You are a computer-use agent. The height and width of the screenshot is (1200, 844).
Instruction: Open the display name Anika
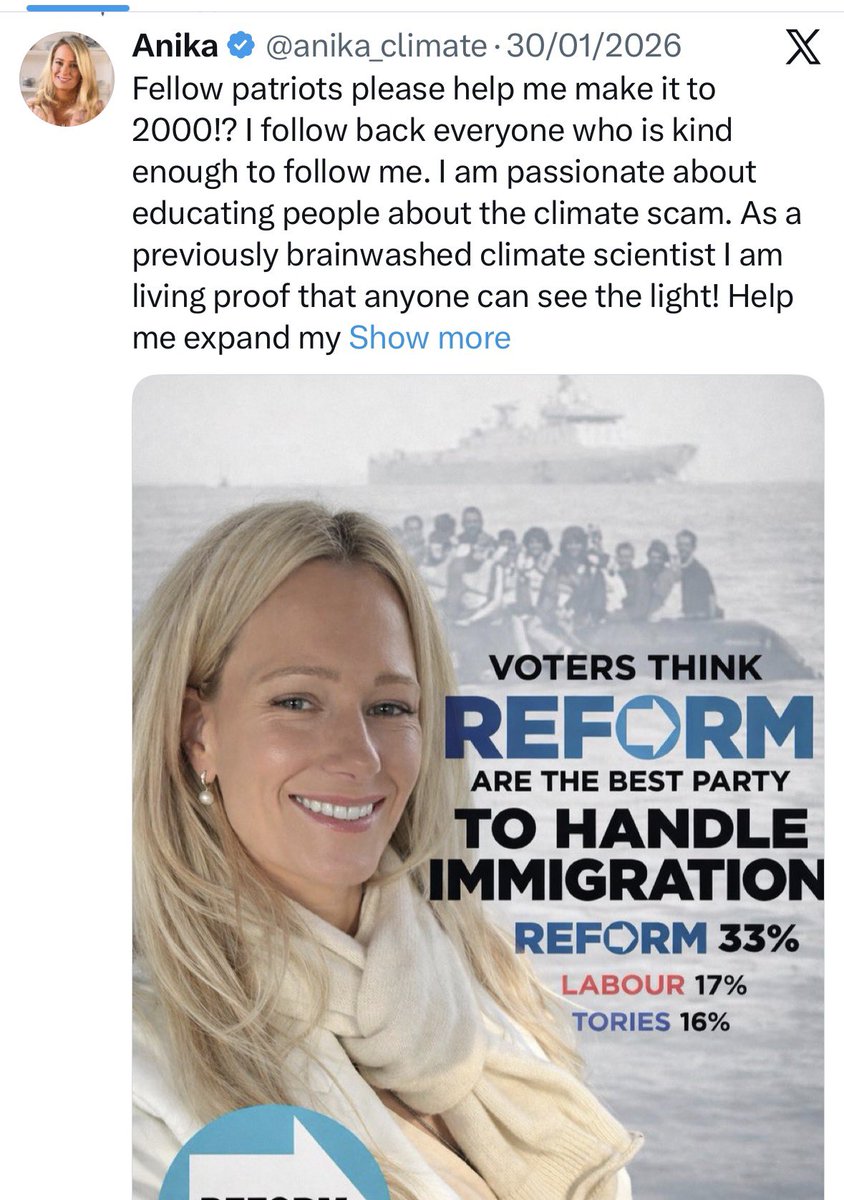click(x=175, y=46)
